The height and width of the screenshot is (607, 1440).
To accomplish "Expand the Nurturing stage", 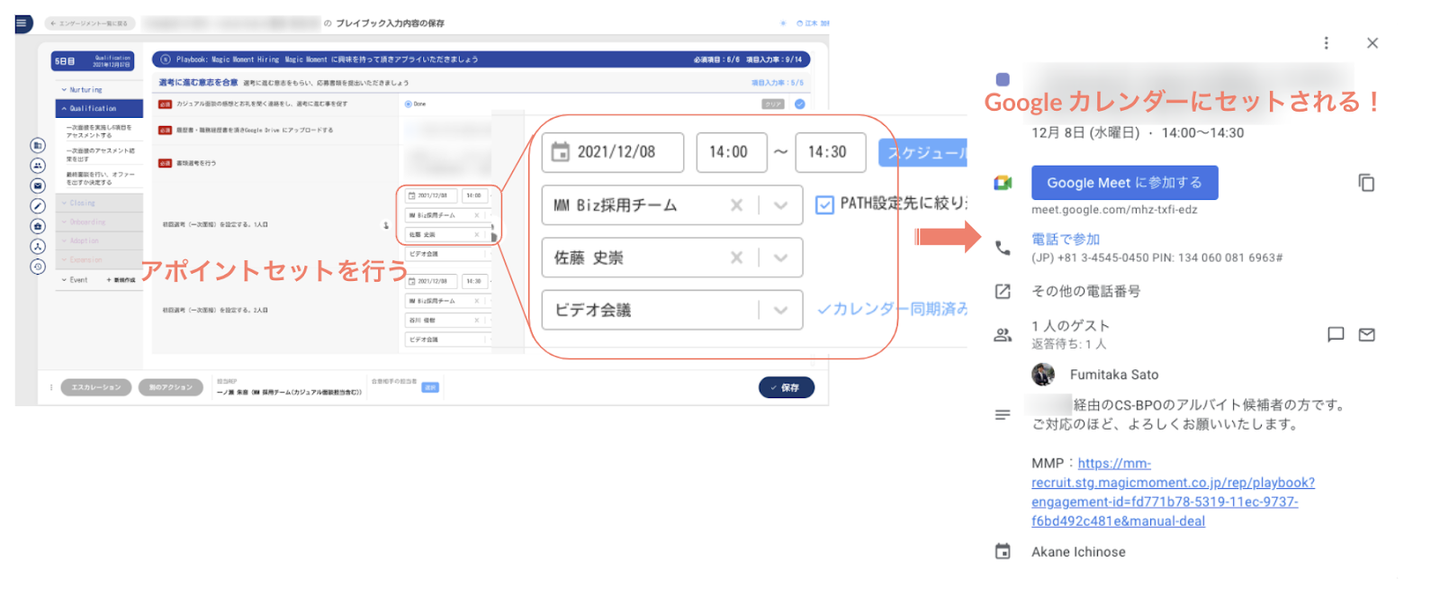I will click(x=99, y=90).
